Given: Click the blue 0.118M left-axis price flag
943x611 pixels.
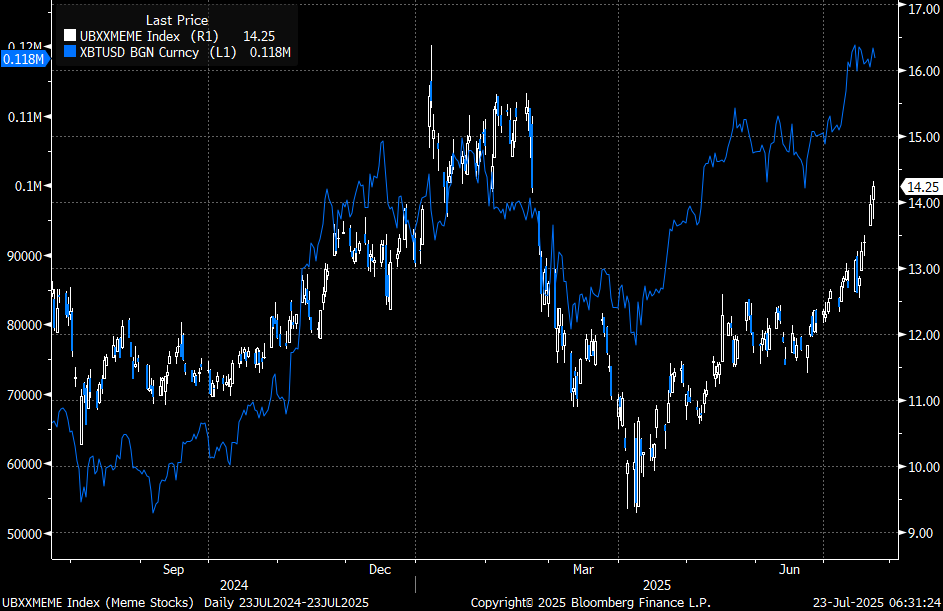Looking at the screenshot, I should (x=24, y=59).
